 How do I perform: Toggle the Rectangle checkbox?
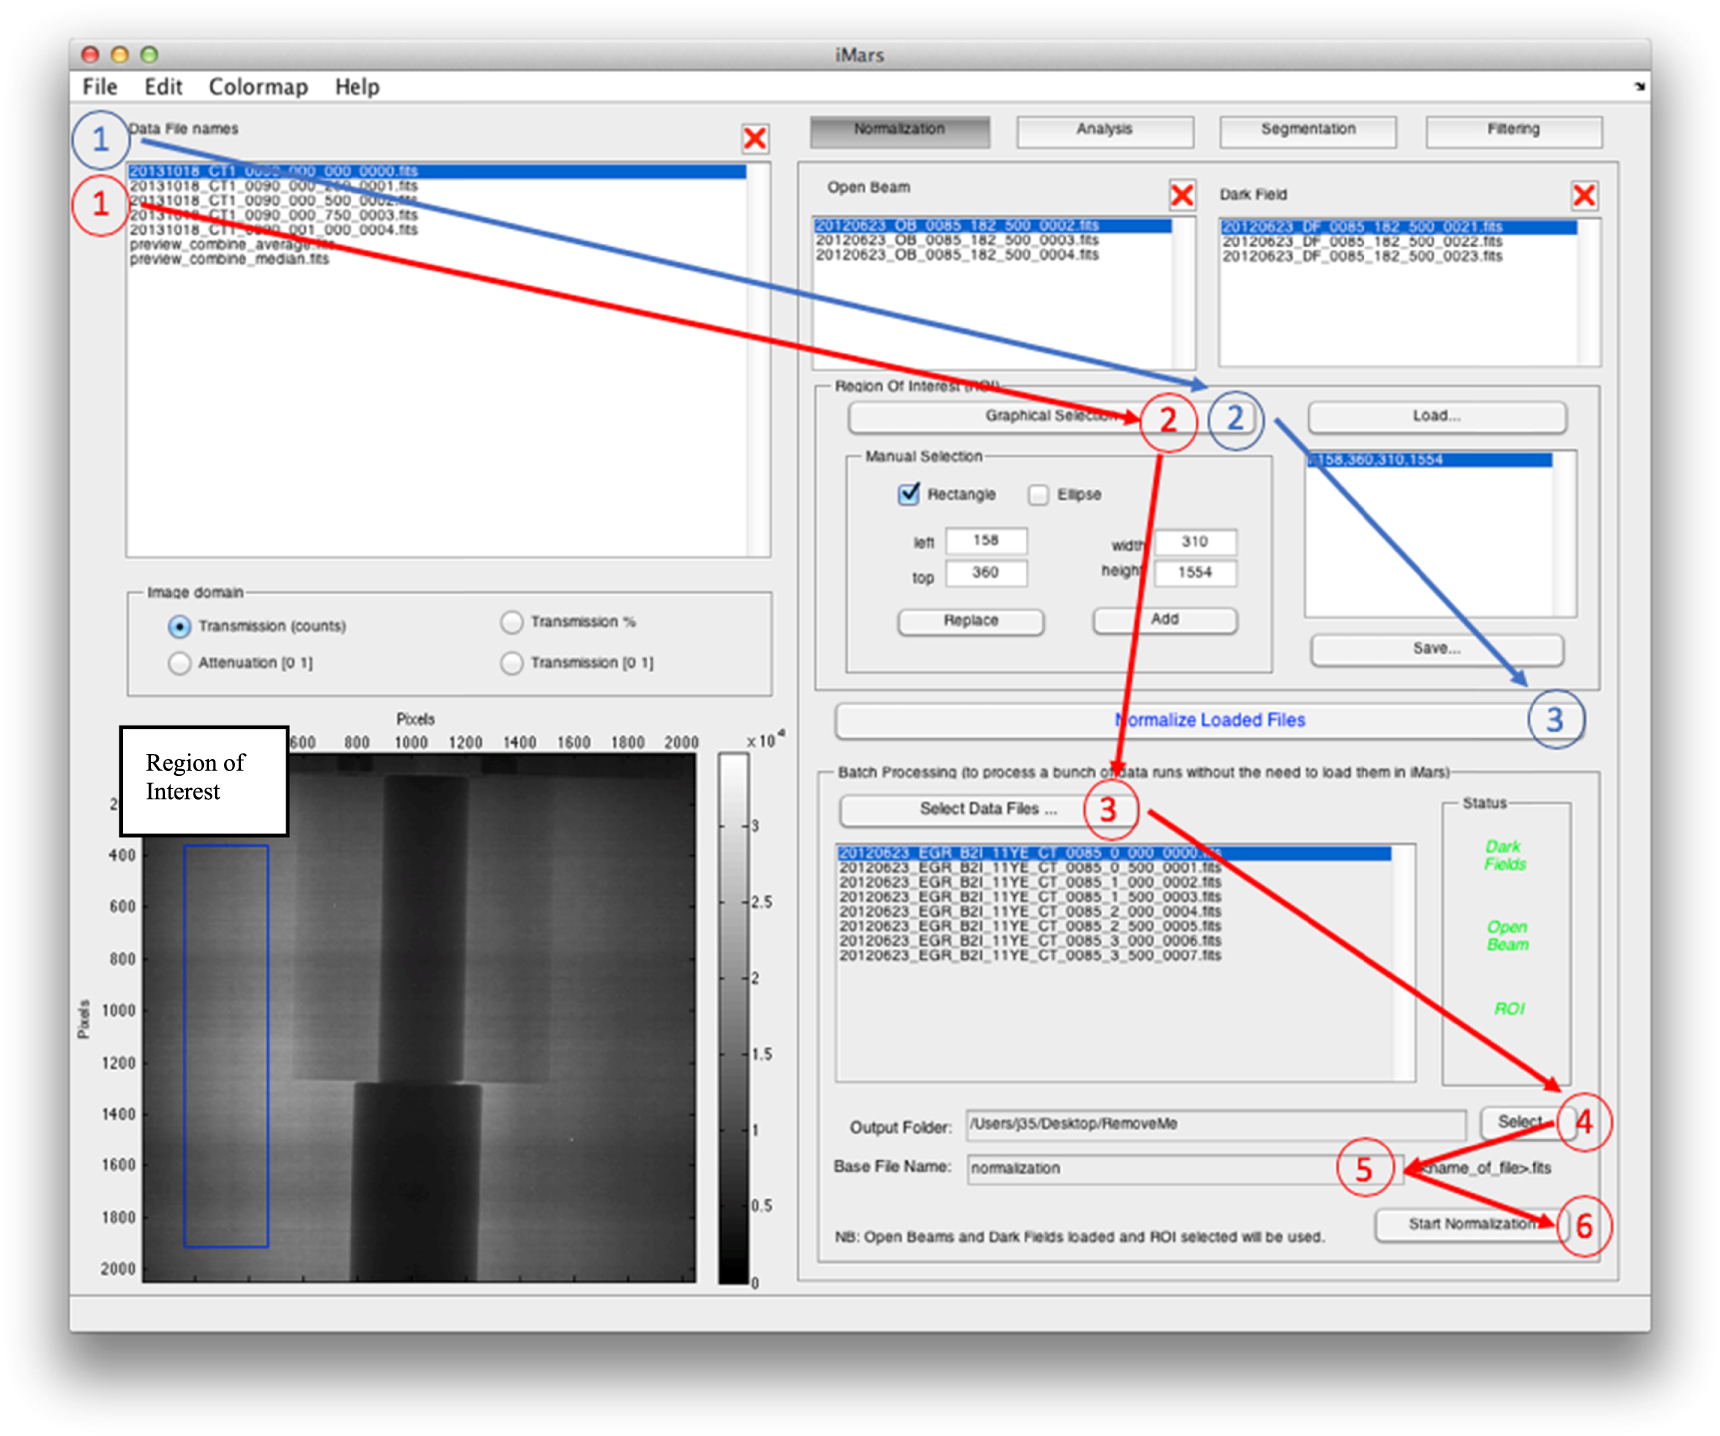909,494
